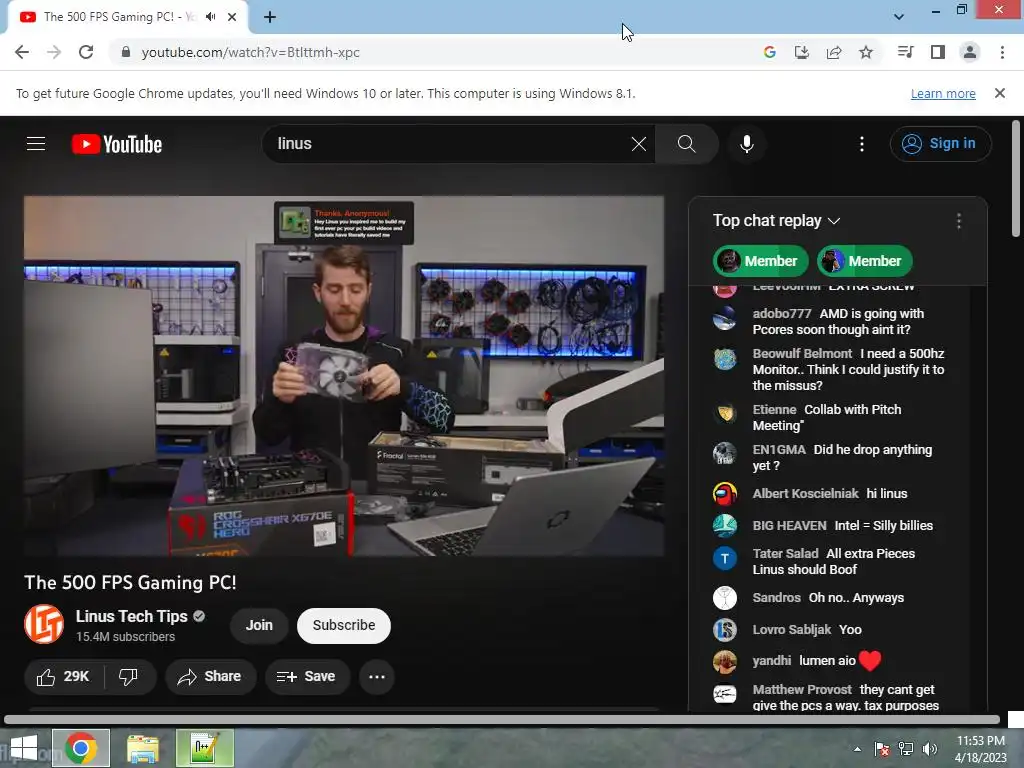Image resolution: width=1024 pixels, height=768 pixels.
Task: Click the Sign in button
Action: click(x=940, y=144)
